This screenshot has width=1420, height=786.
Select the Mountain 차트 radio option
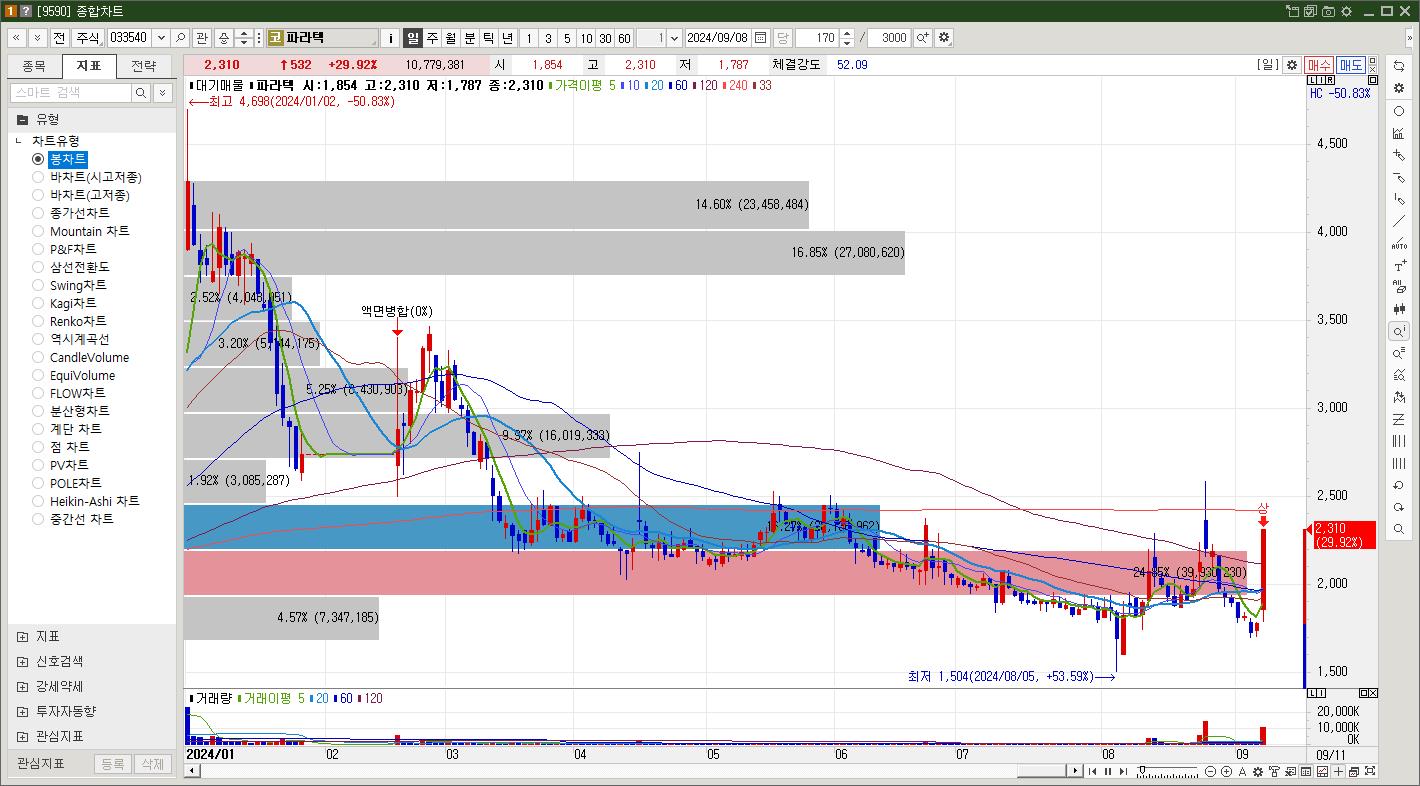(x=39, y=231)
